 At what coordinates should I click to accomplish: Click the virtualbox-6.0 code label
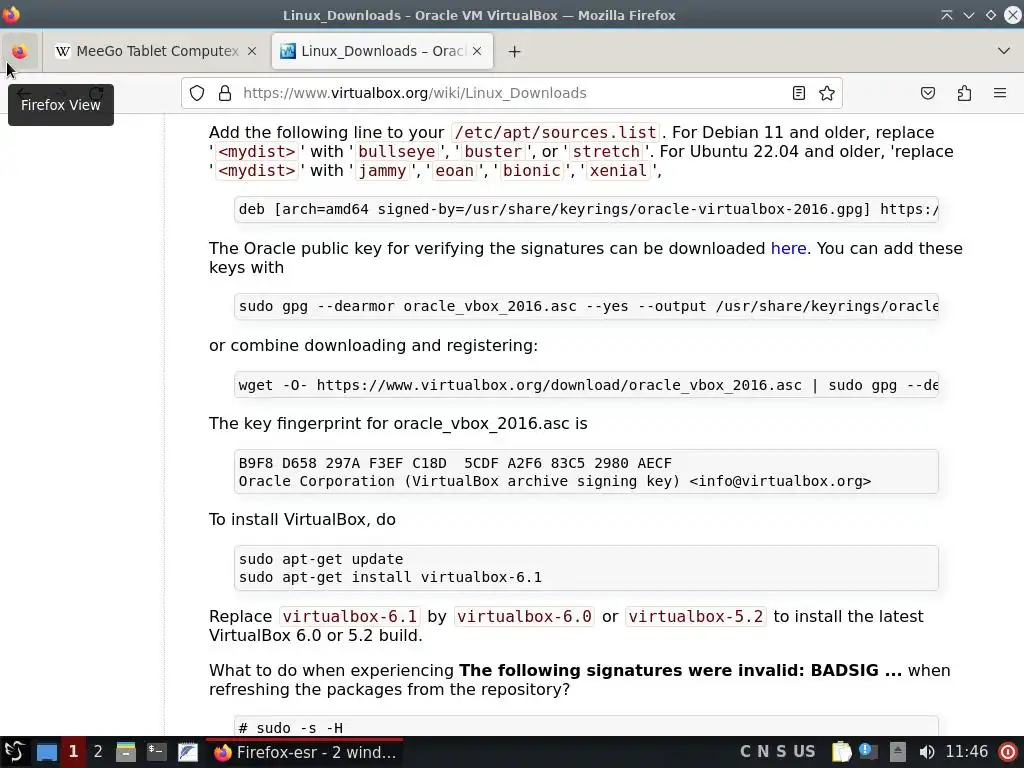[524, 616]
